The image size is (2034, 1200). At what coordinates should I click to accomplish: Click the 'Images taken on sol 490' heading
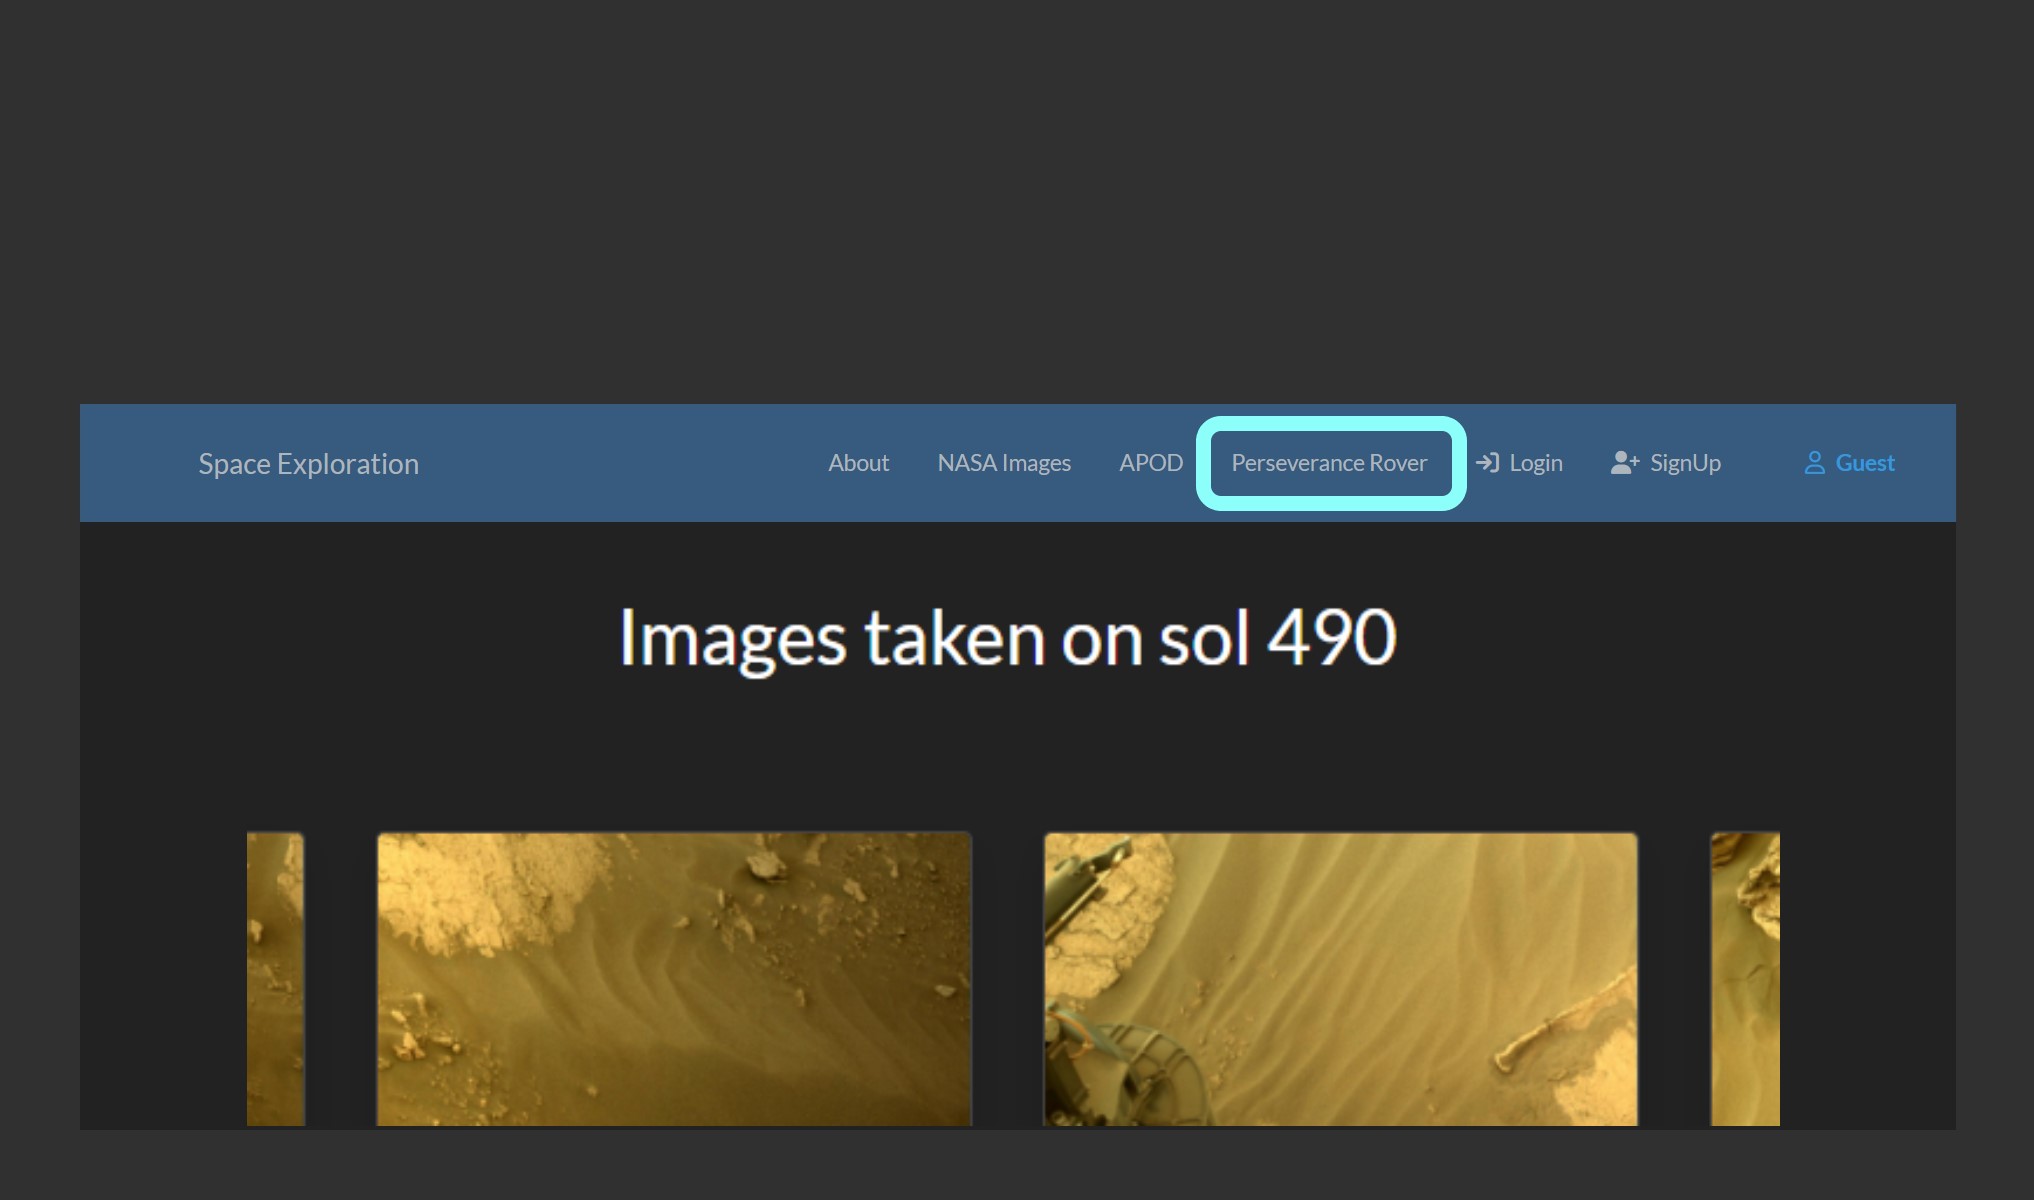[x=1007, y=638]
